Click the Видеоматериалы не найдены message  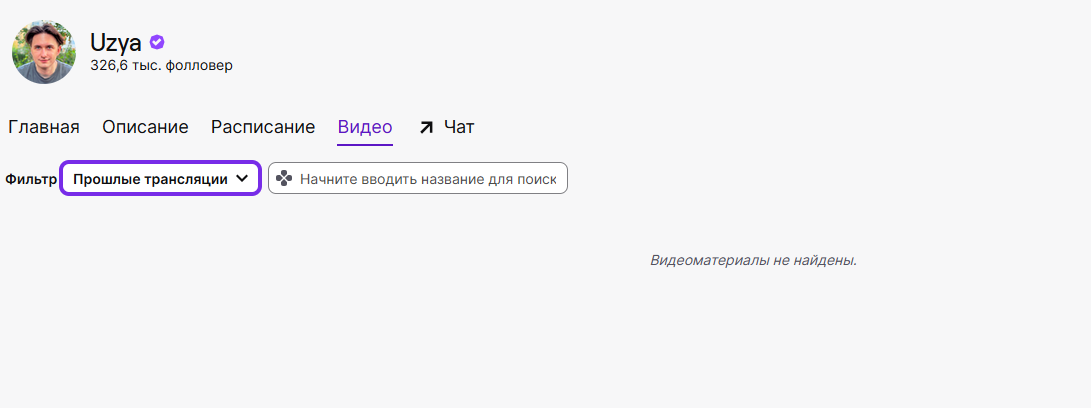pyautogui.click(x=753, y=260)
